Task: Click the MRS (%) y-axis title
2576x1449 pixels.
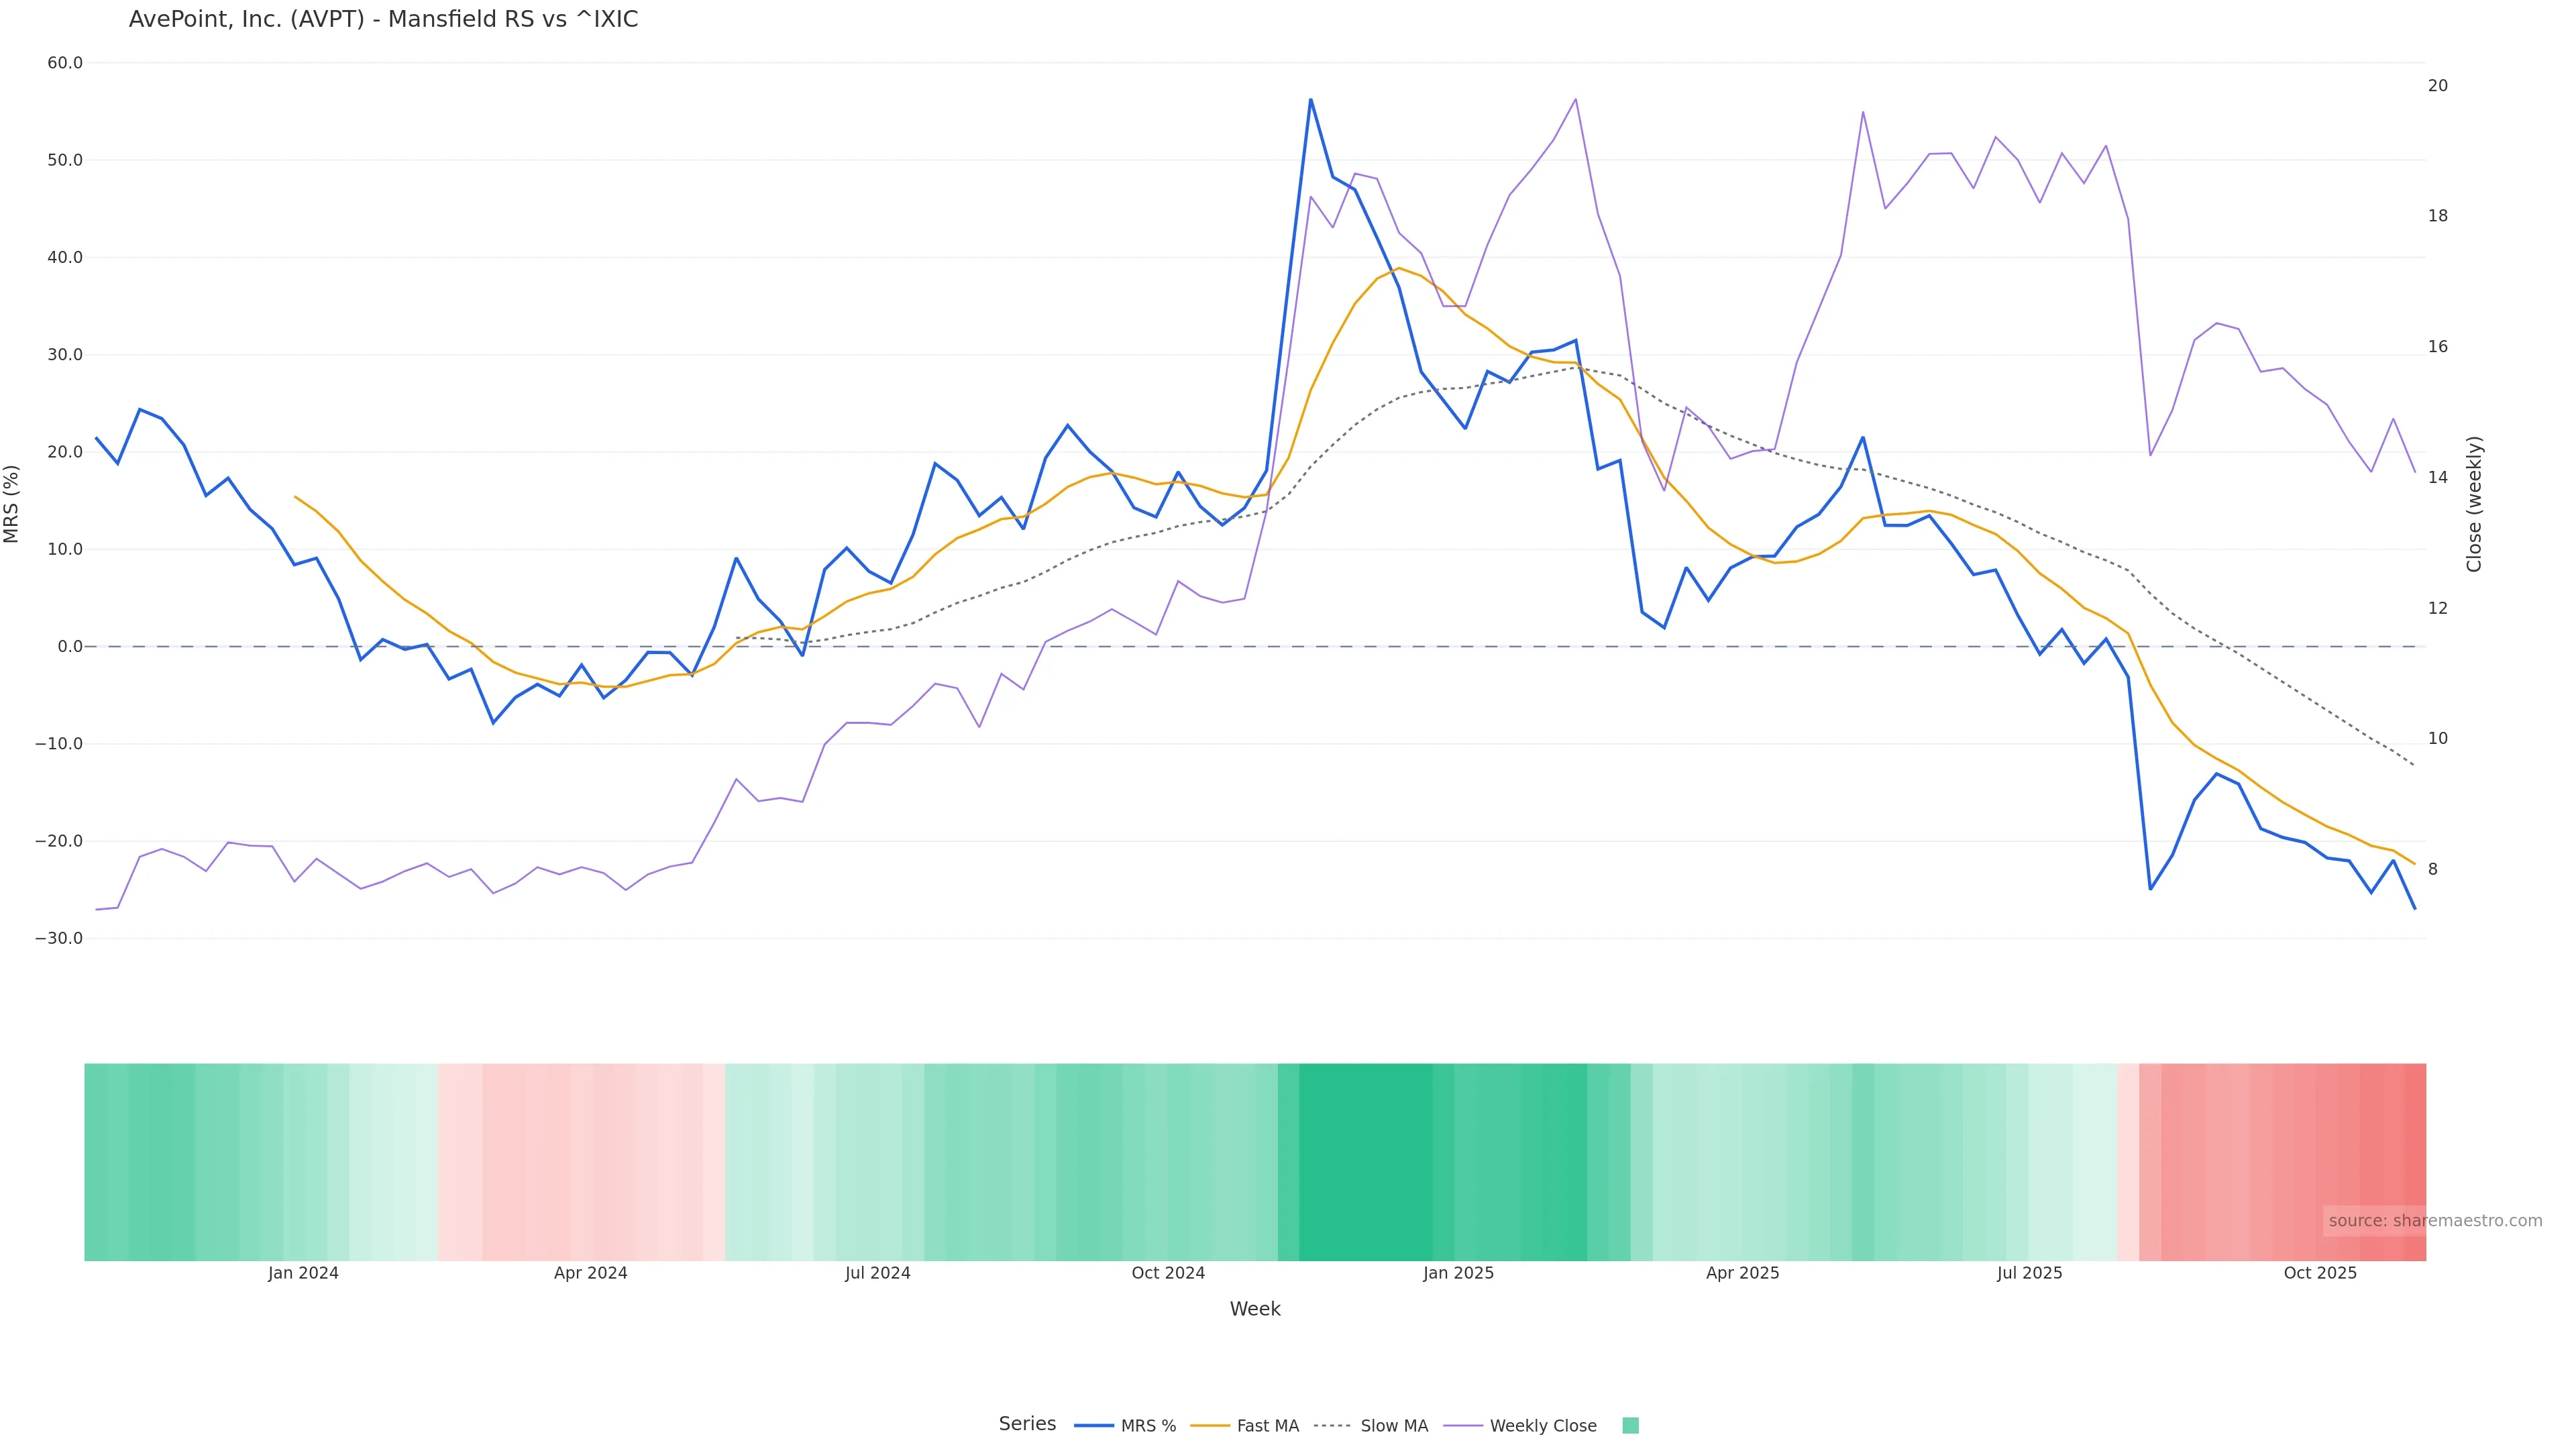Action: [12, 504]
